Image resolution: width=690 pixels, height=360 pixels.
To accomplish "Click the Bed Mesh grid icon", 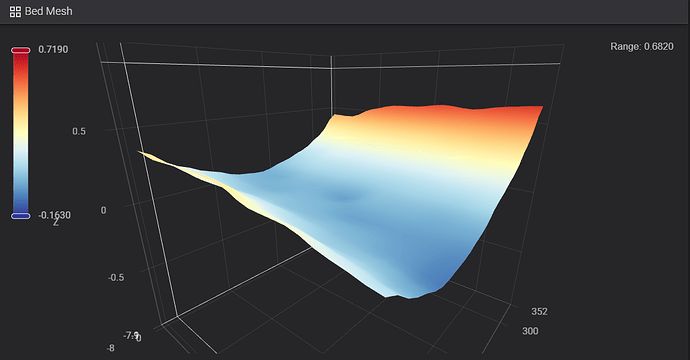I will coord(15,12).
